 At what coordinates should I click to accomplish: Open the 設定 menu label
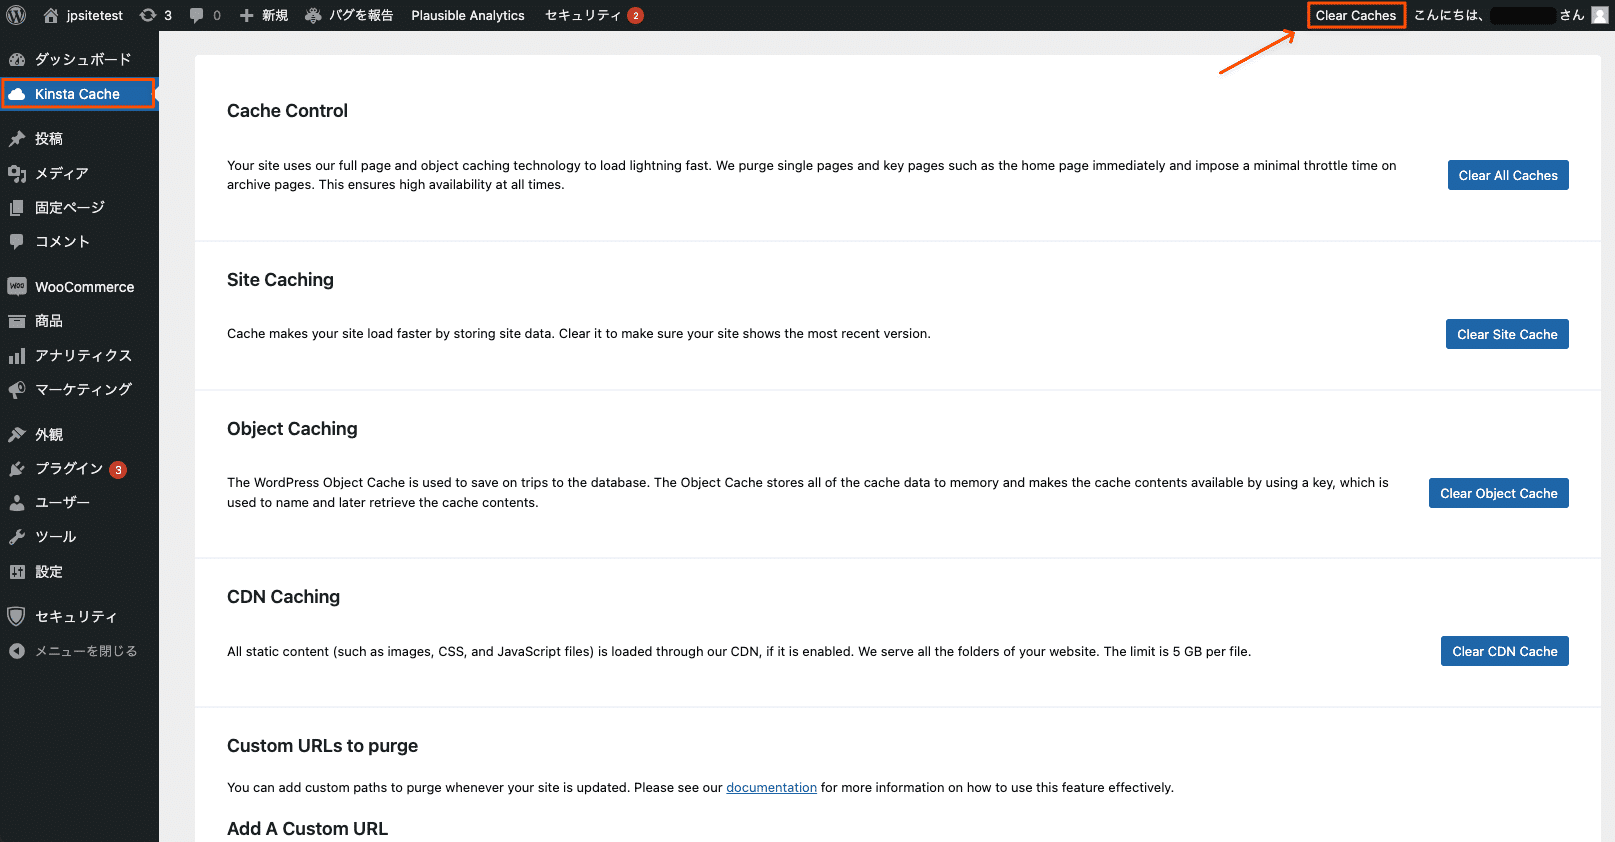pyautogui.click(x=49, y=572)
